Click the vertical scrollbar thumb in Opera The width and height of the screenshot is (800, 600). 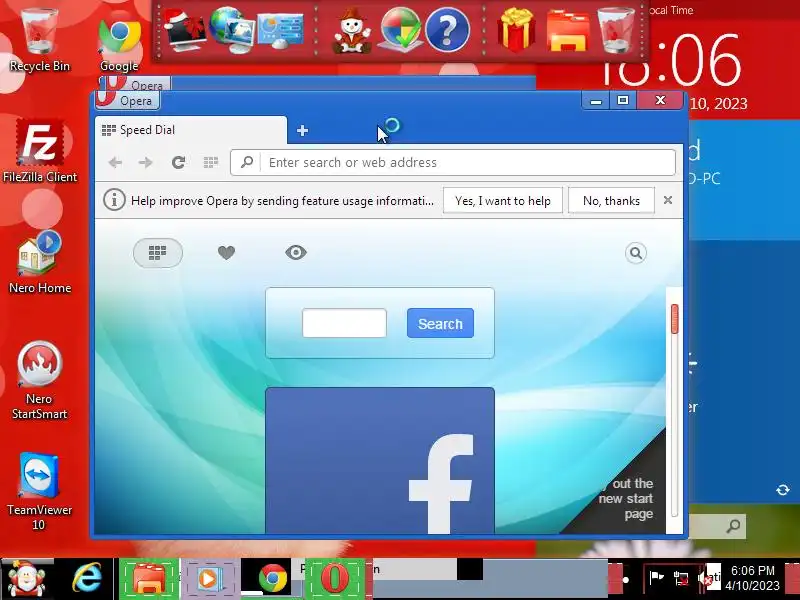[x=674, y=319]
